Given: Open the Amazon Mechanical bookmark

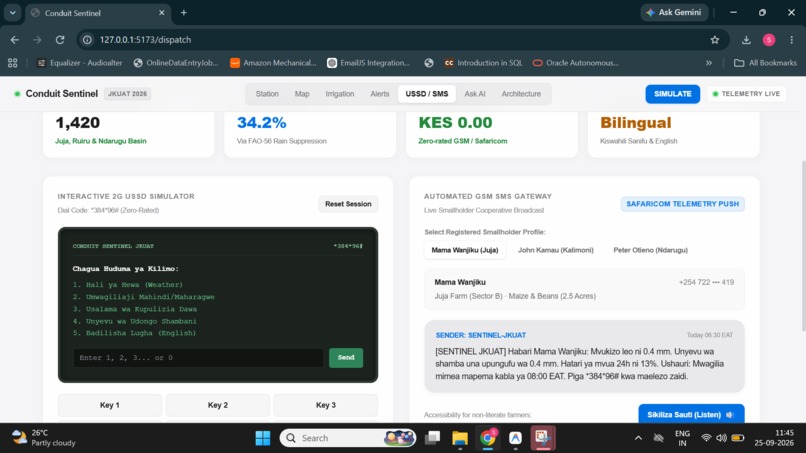Looking at the screenshot, I should (x=273, y=63).
